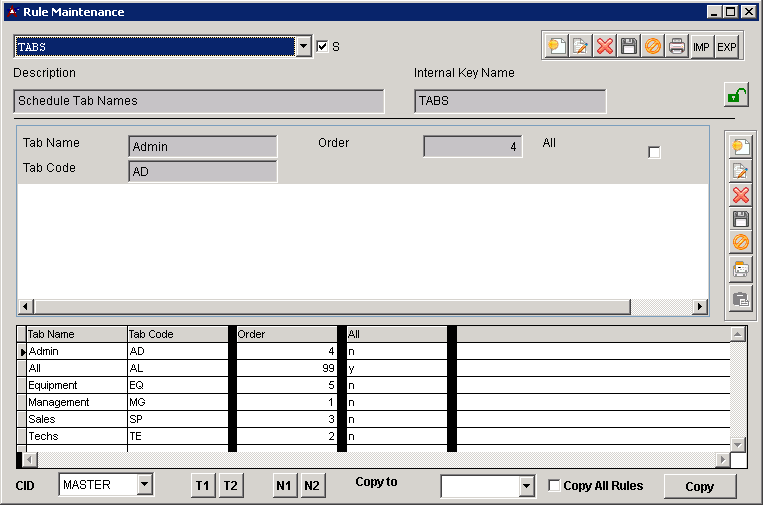Image resolution: width=763 pixels, height=505 pixels.
Task: Click the red X delete icon in side toolbar
Action: (741, 195)
